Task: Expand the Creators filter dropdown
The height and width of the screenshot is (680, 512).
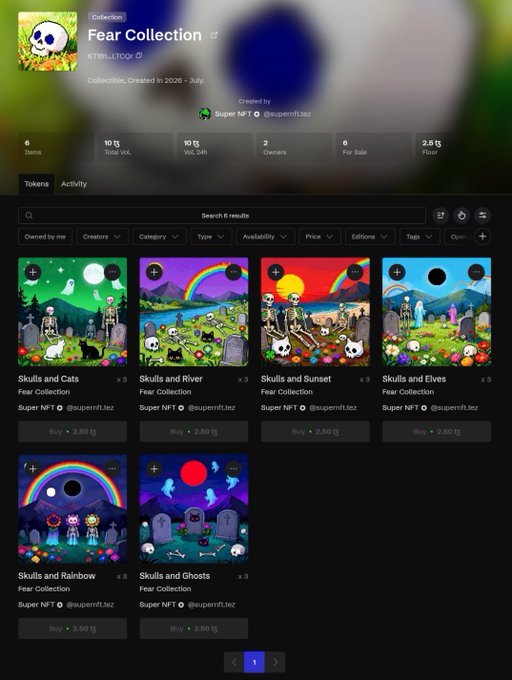Action: coord(102,236)
